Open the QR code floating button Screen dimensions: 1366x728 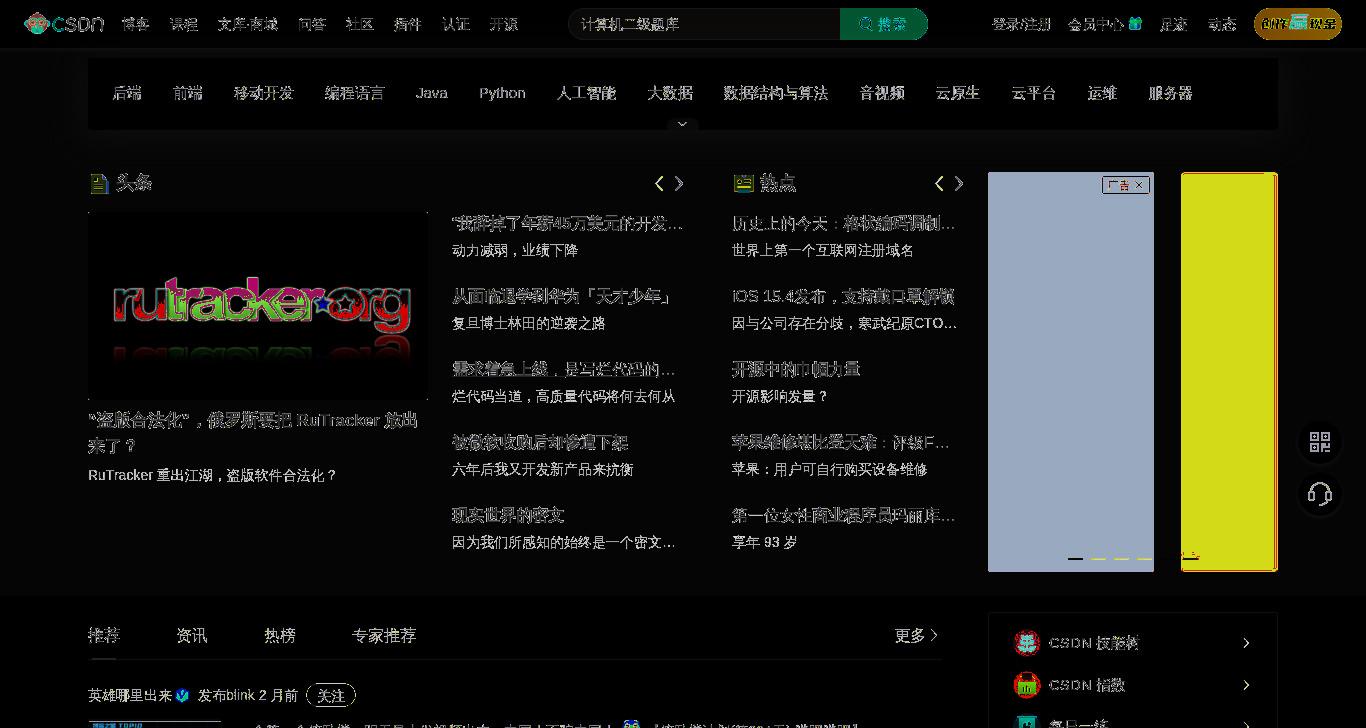(1320, 442)
